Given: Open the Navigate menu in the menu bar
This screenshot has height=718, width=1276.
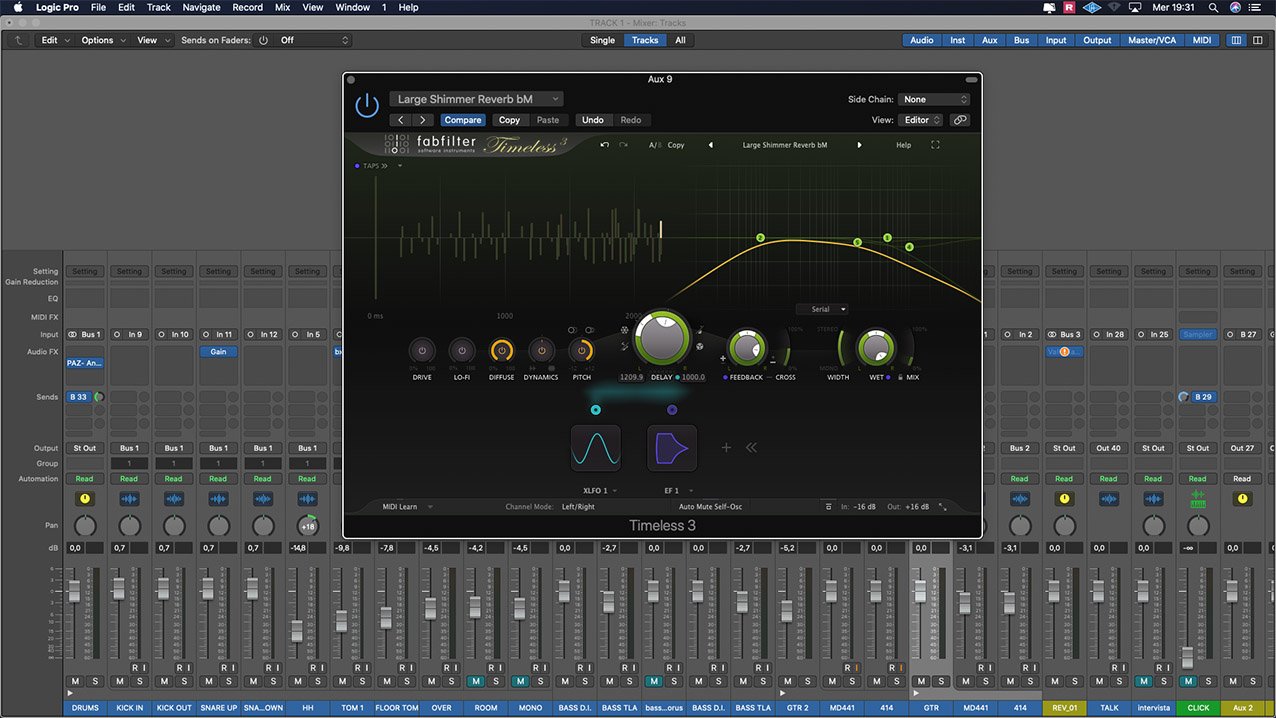Looking at the screenshot, I should [x=201, y=7].
